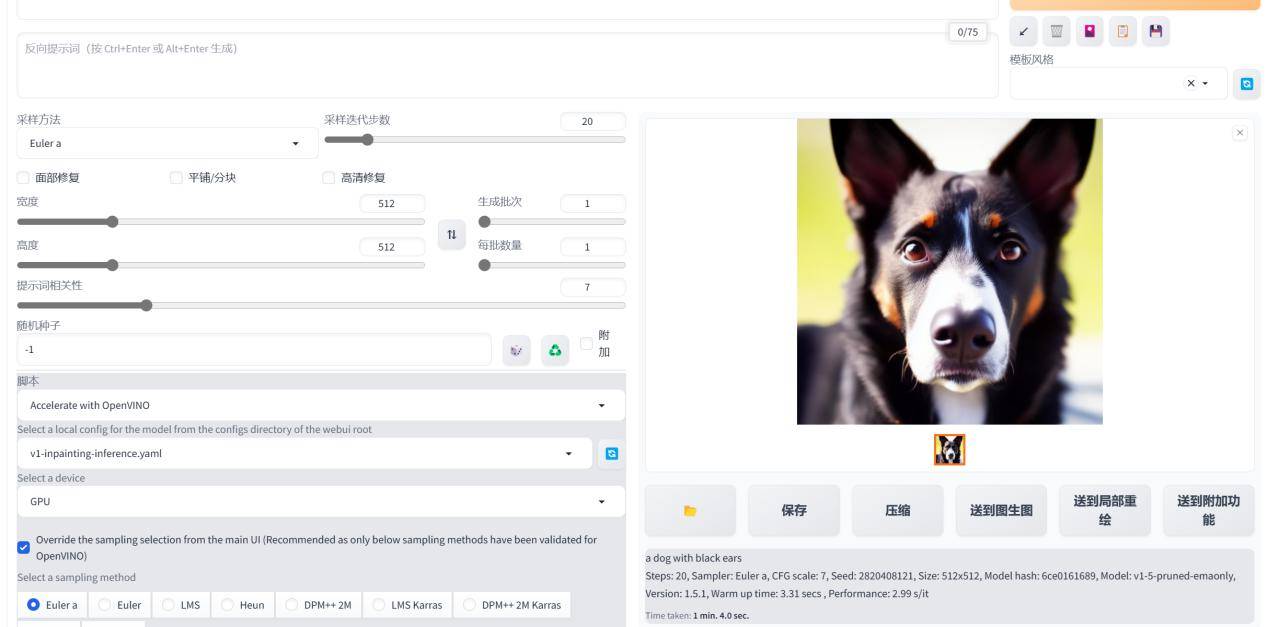Open output folder with yellow folder icon
This screenshot has height=627, width=1267.
click(x=690, y=510)
